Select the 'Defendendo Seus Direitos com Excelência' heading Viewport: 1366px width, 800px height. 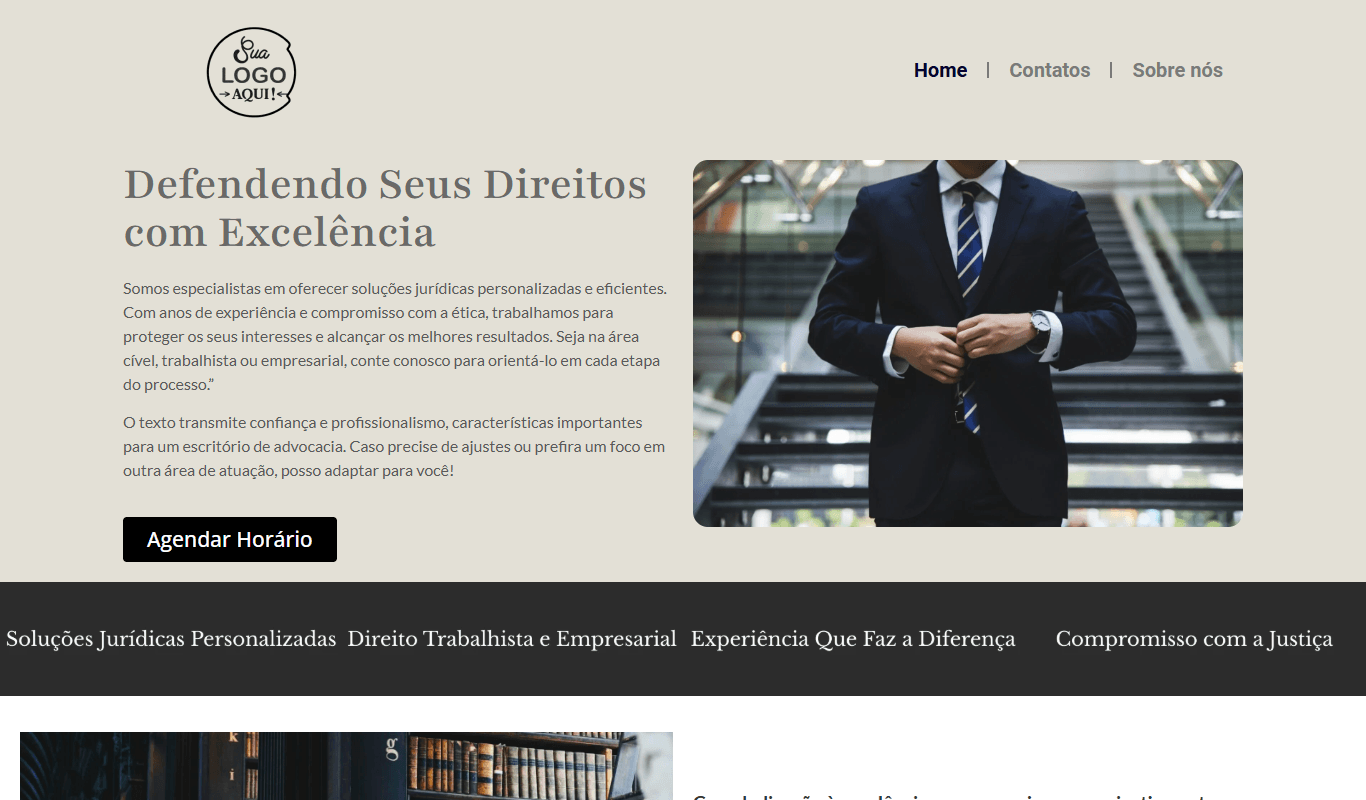click(x=385, y=208)
